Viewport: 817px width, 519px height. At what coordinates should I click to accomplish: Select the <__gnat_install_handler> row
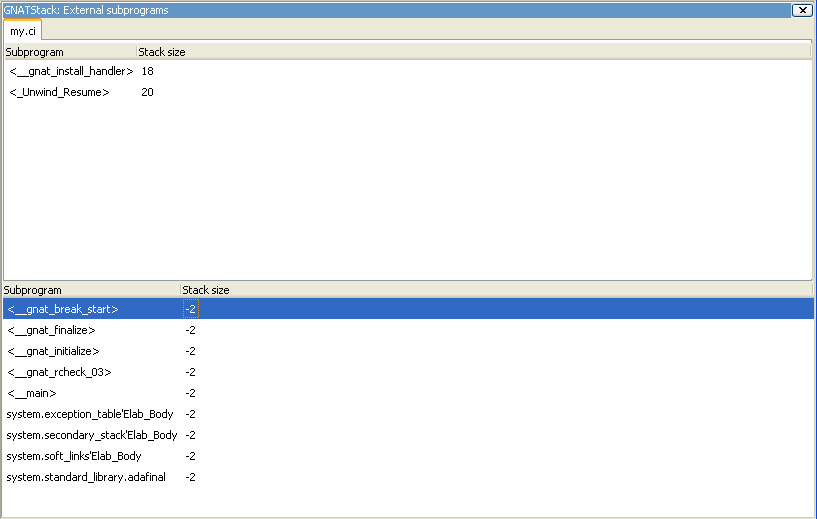click(x=71, y=71)
